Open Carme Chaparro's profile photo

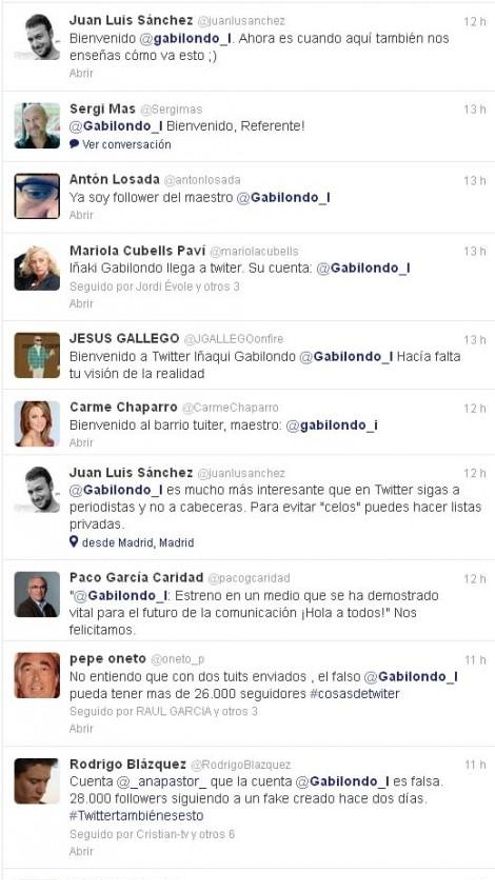37,424
